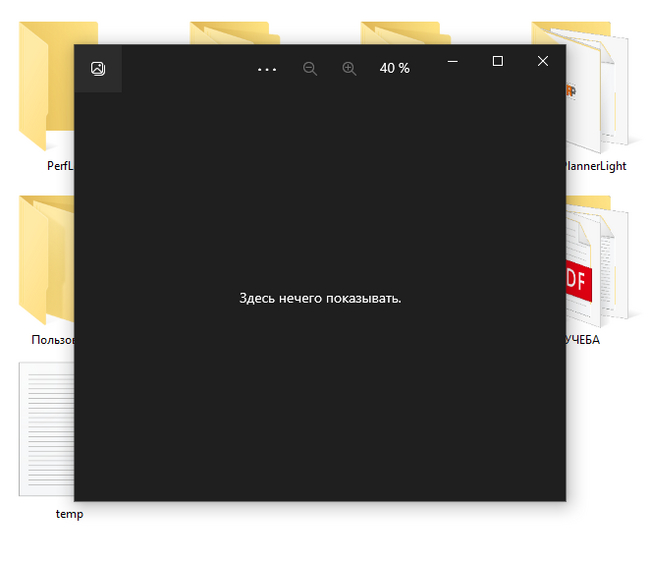Select the PerfL folder in Explorer
The height and width of the screenshot is (562, 650).
coord(46,86)
